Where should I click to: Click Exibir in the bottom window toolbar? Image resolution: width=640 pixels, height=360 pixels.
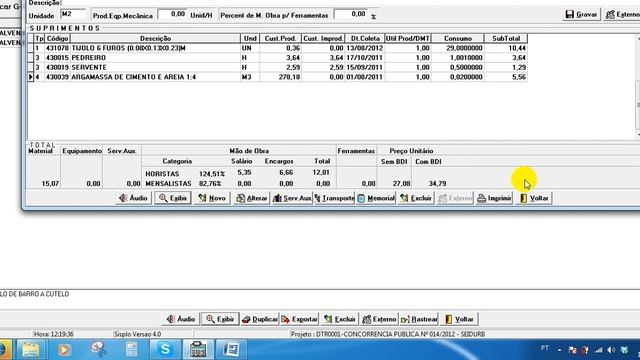click(x=220, y=319)
